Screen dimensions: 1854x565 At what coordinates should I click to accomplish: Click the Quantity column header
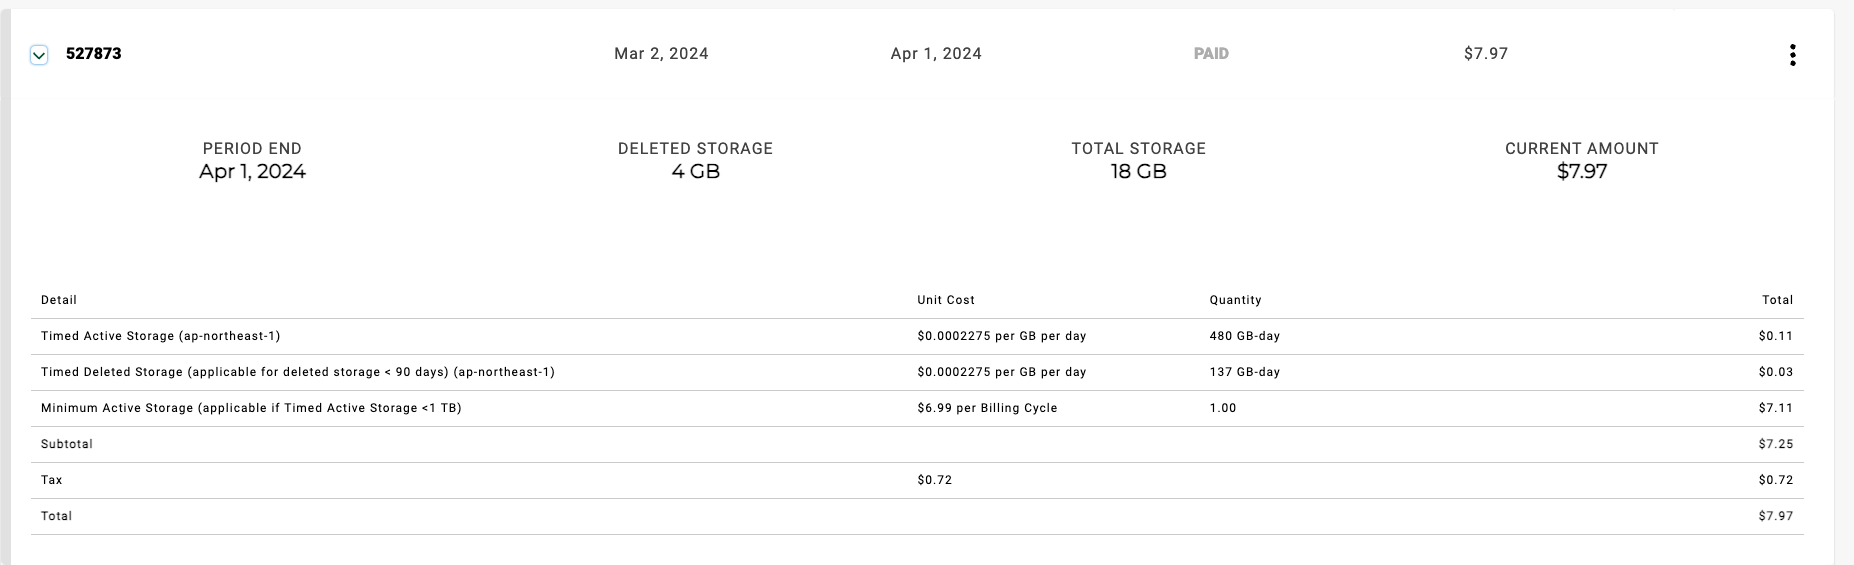click(x=1235, y=300)
